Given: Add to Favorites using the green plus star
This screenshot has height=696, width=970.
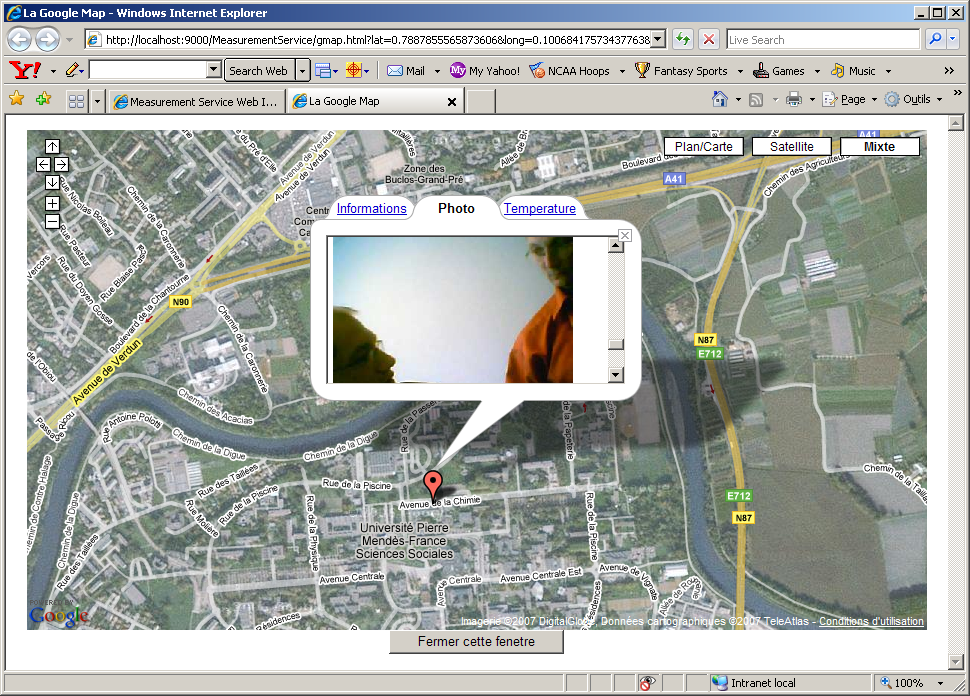Looking at the screenshot, I should click(43, 98).
